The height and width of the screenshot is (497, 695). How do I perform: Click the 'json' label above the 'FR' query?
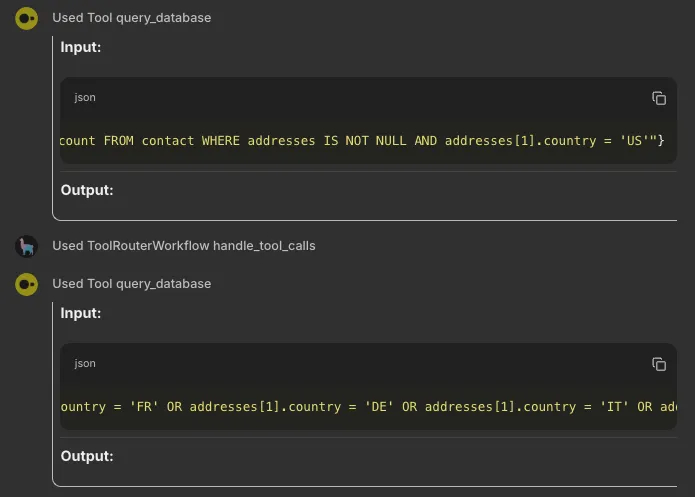point(85,363)
